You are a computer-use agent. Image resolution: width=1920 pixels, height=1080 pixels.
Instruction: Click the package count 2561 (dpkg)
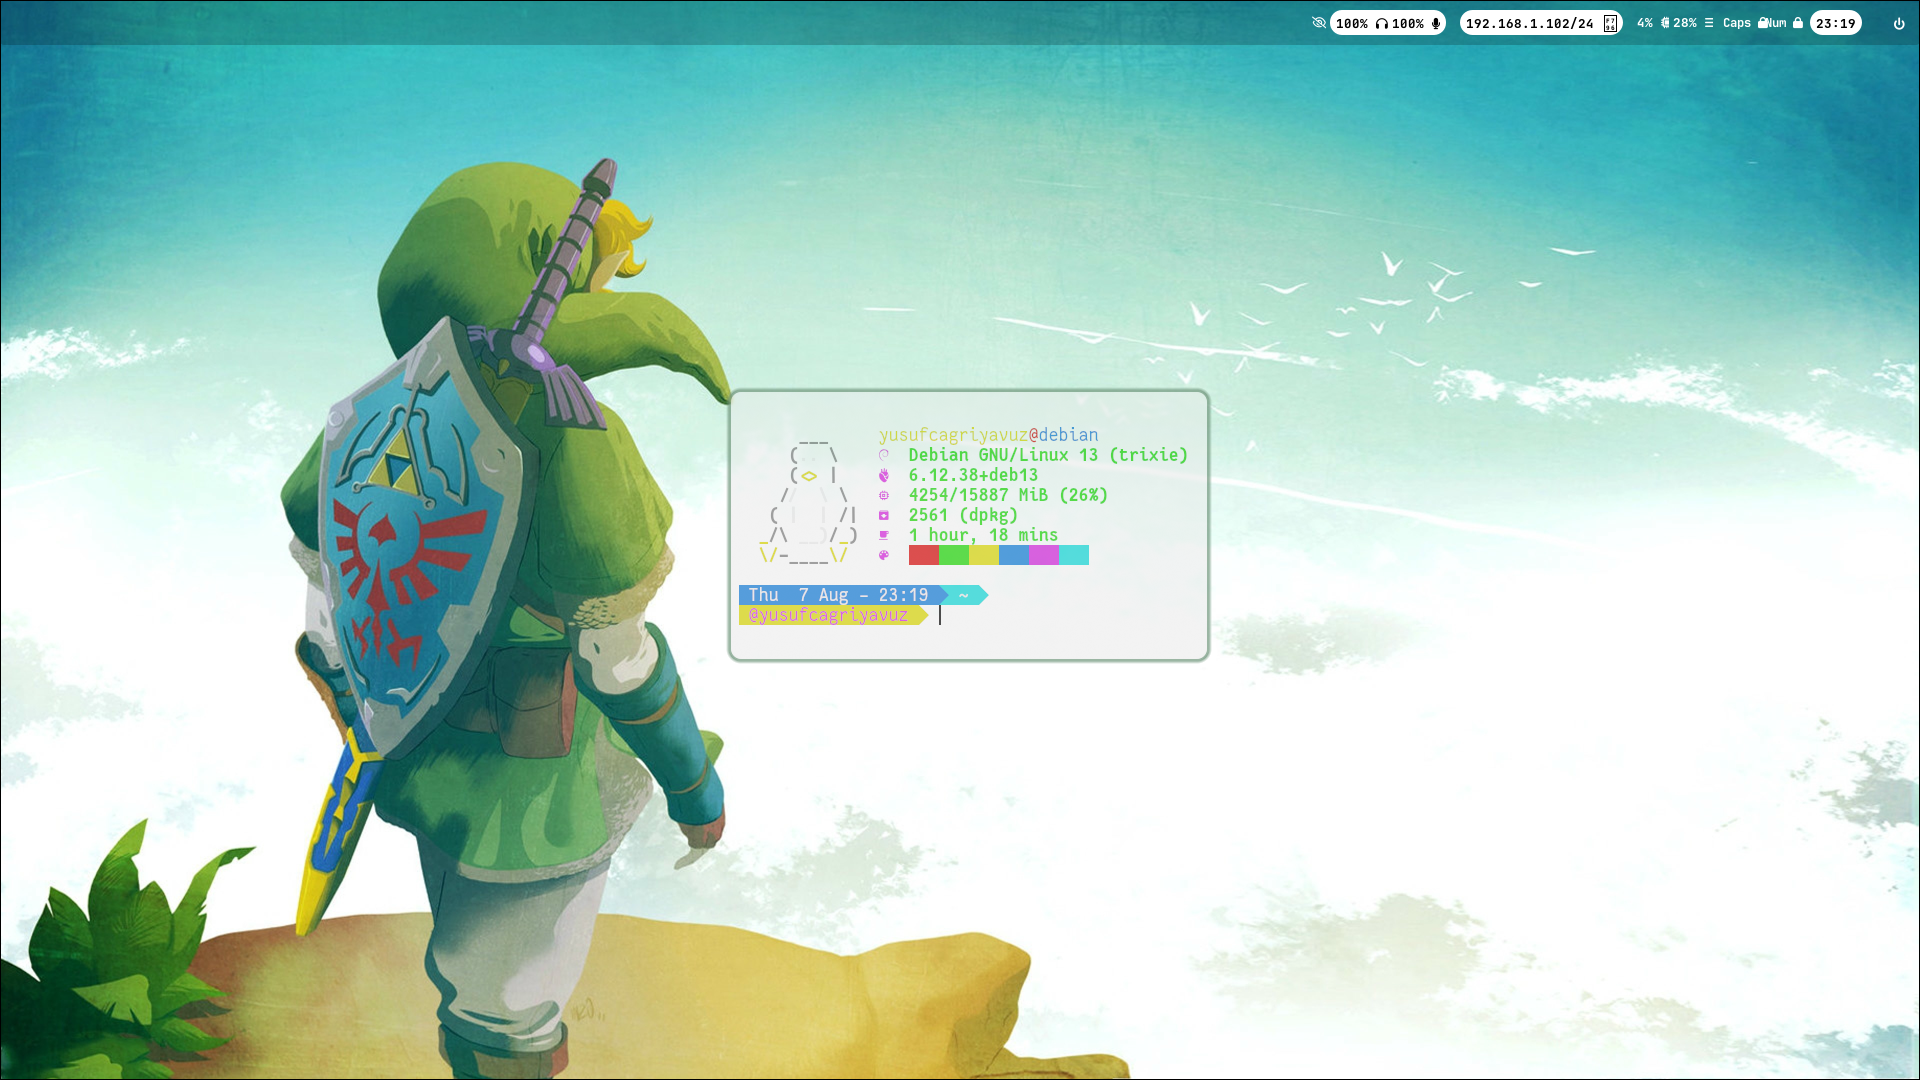pos(963,515)
